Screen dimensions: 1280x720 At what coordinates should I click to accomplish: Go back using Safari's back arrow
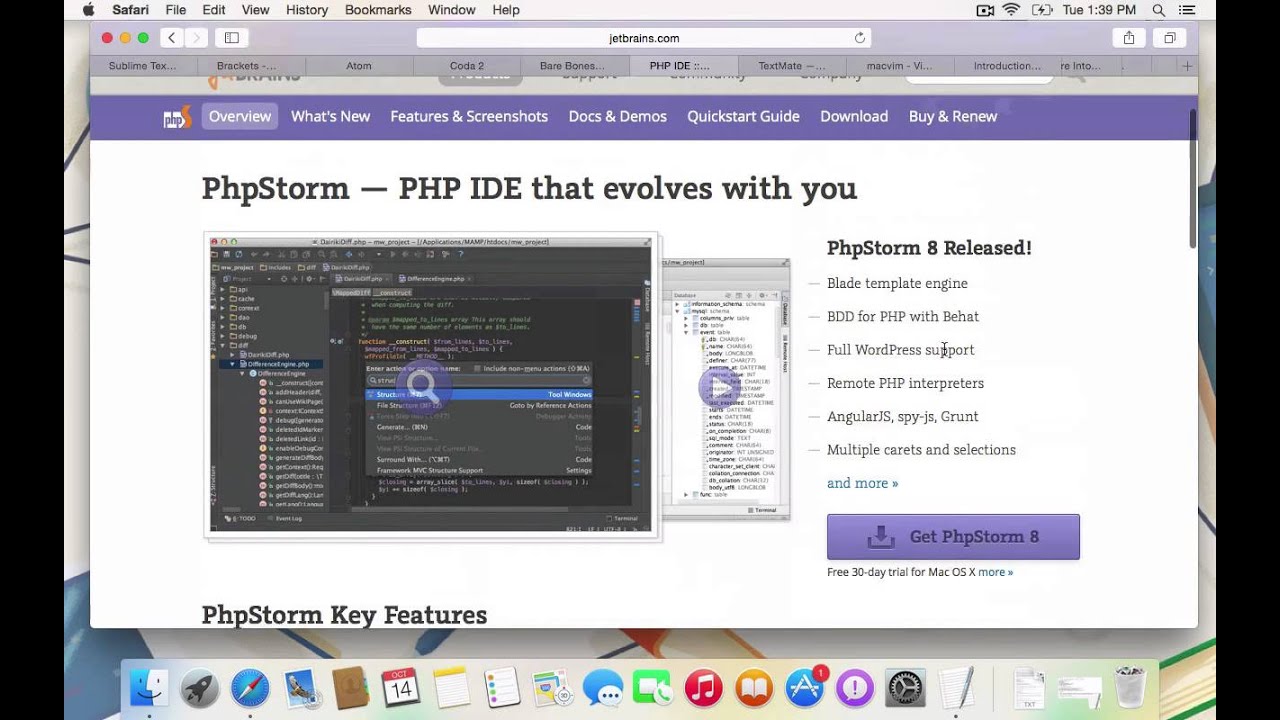coord(172,38)
